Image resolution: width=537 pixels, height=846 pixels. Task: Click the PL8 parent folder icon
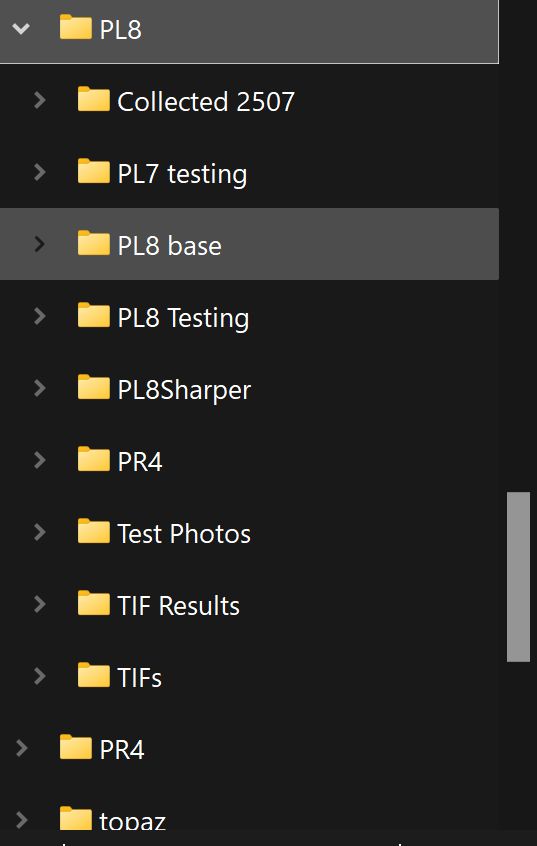click(x=76, y=27)
